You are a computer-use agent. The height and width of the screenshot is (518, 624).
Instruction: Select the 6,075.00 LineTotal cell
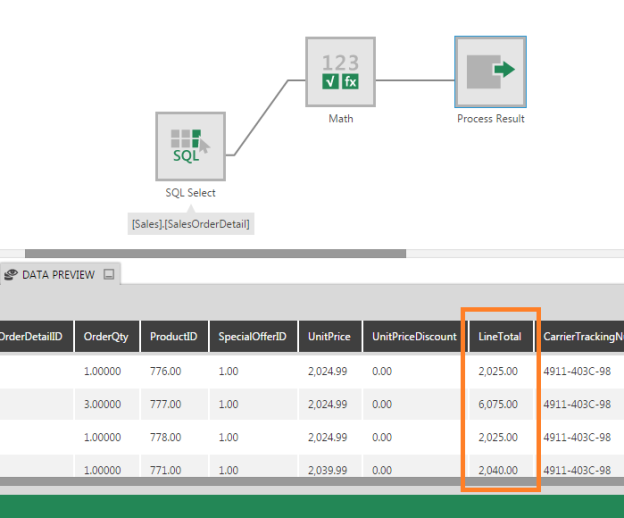coord(497,404)
